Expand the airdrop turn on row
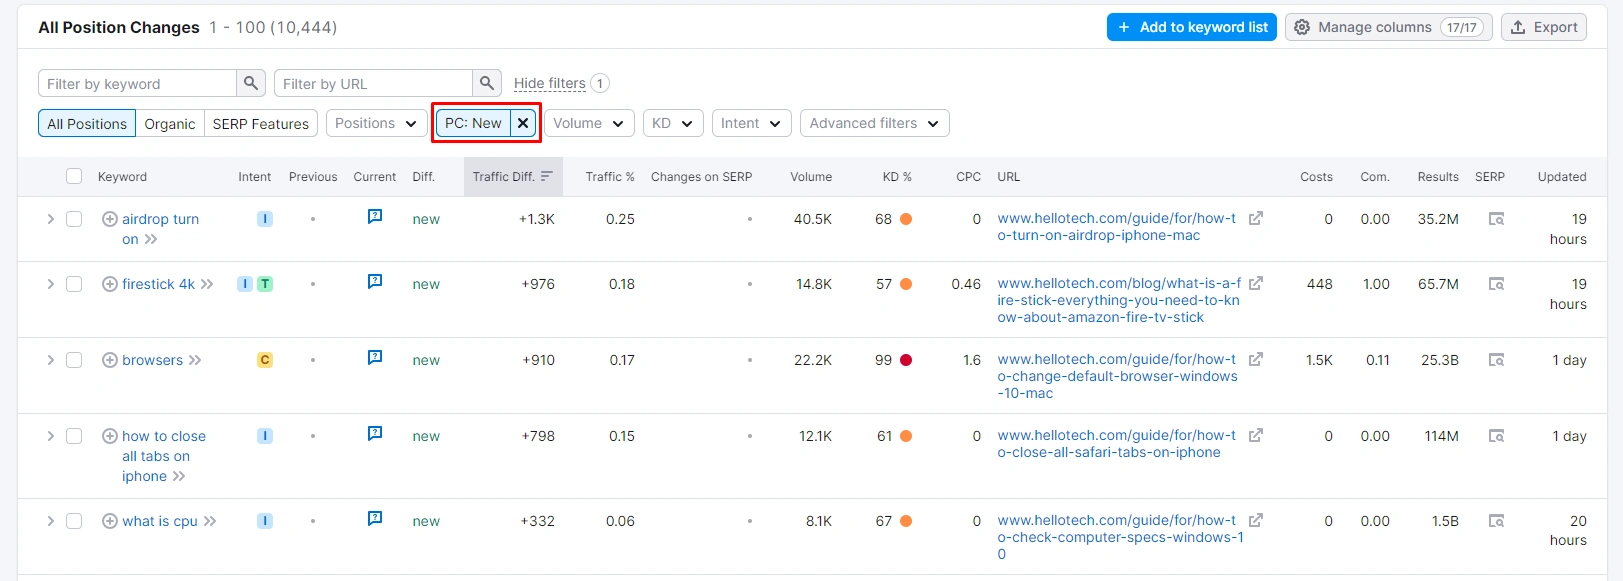The image size is (1623, 581). (x=50, y=219)
